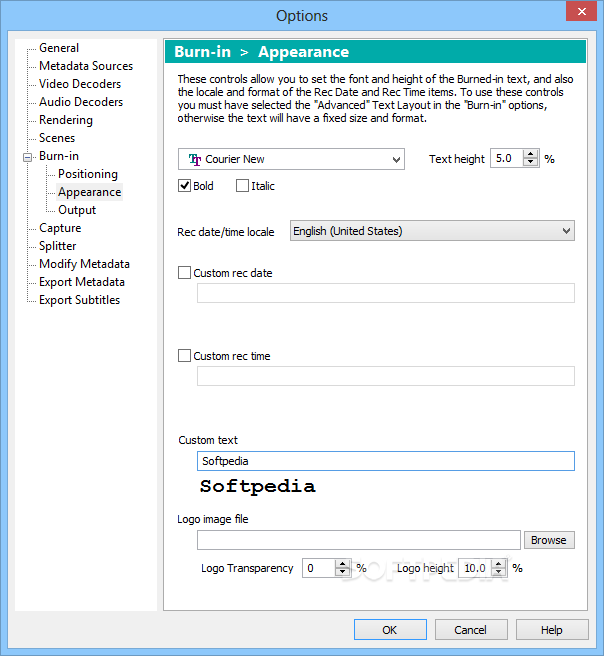The image size is (604, 656).
Task: Increase Logo height with up arrow
Action: tap(499, 564)
